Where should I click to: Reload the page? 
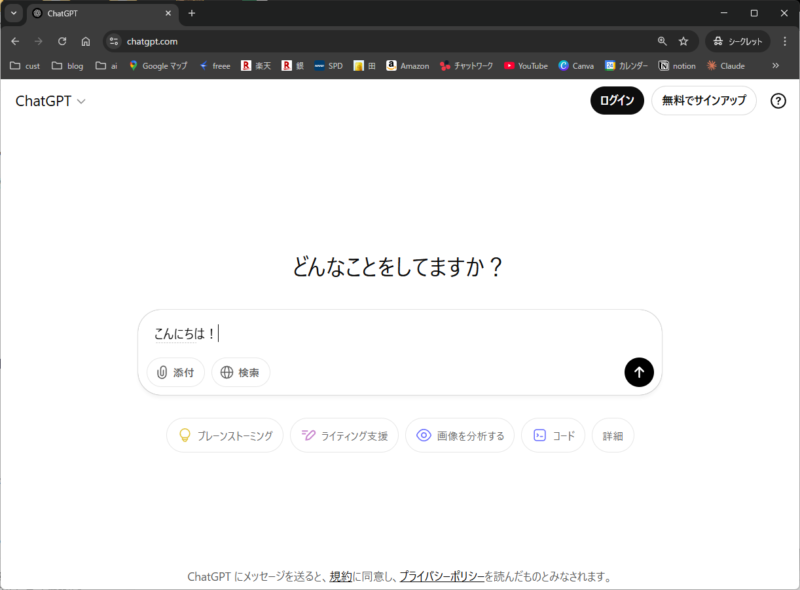tap(62, 41)
